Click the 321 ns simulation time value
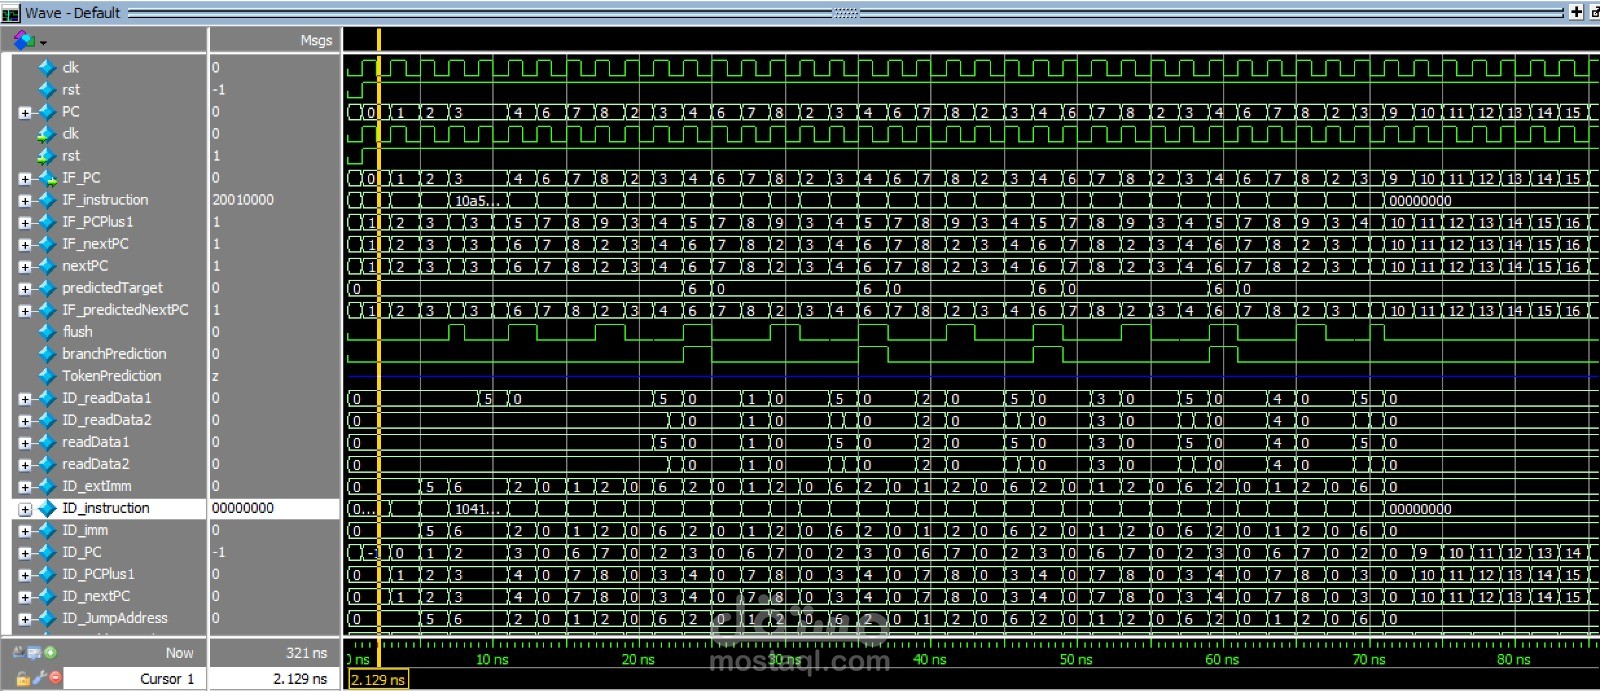 (x=306, y=653)
